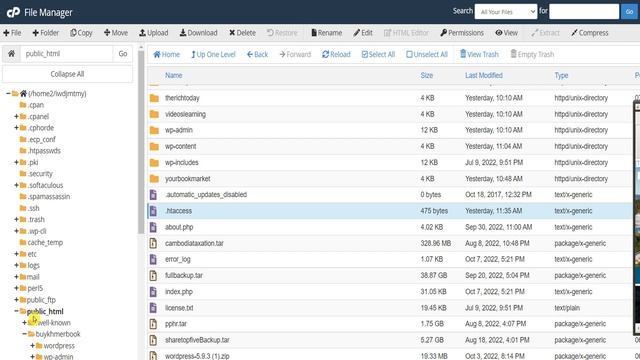Expand the logs tree folder

(16, 265)
